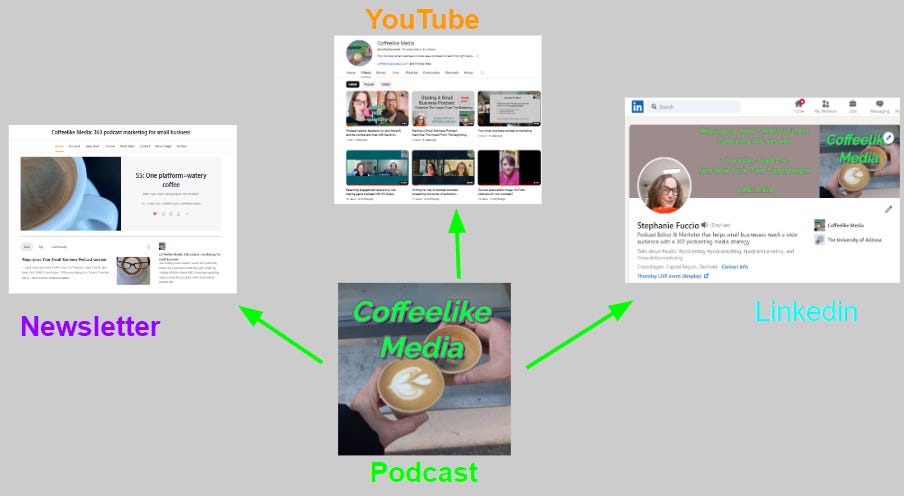Image resolution: width=904 pixels, height=496 pixels.
Task: Click the newsletter title 'Coffeelike Media: 360 podcast marketing'
Action: coord(121,132)
